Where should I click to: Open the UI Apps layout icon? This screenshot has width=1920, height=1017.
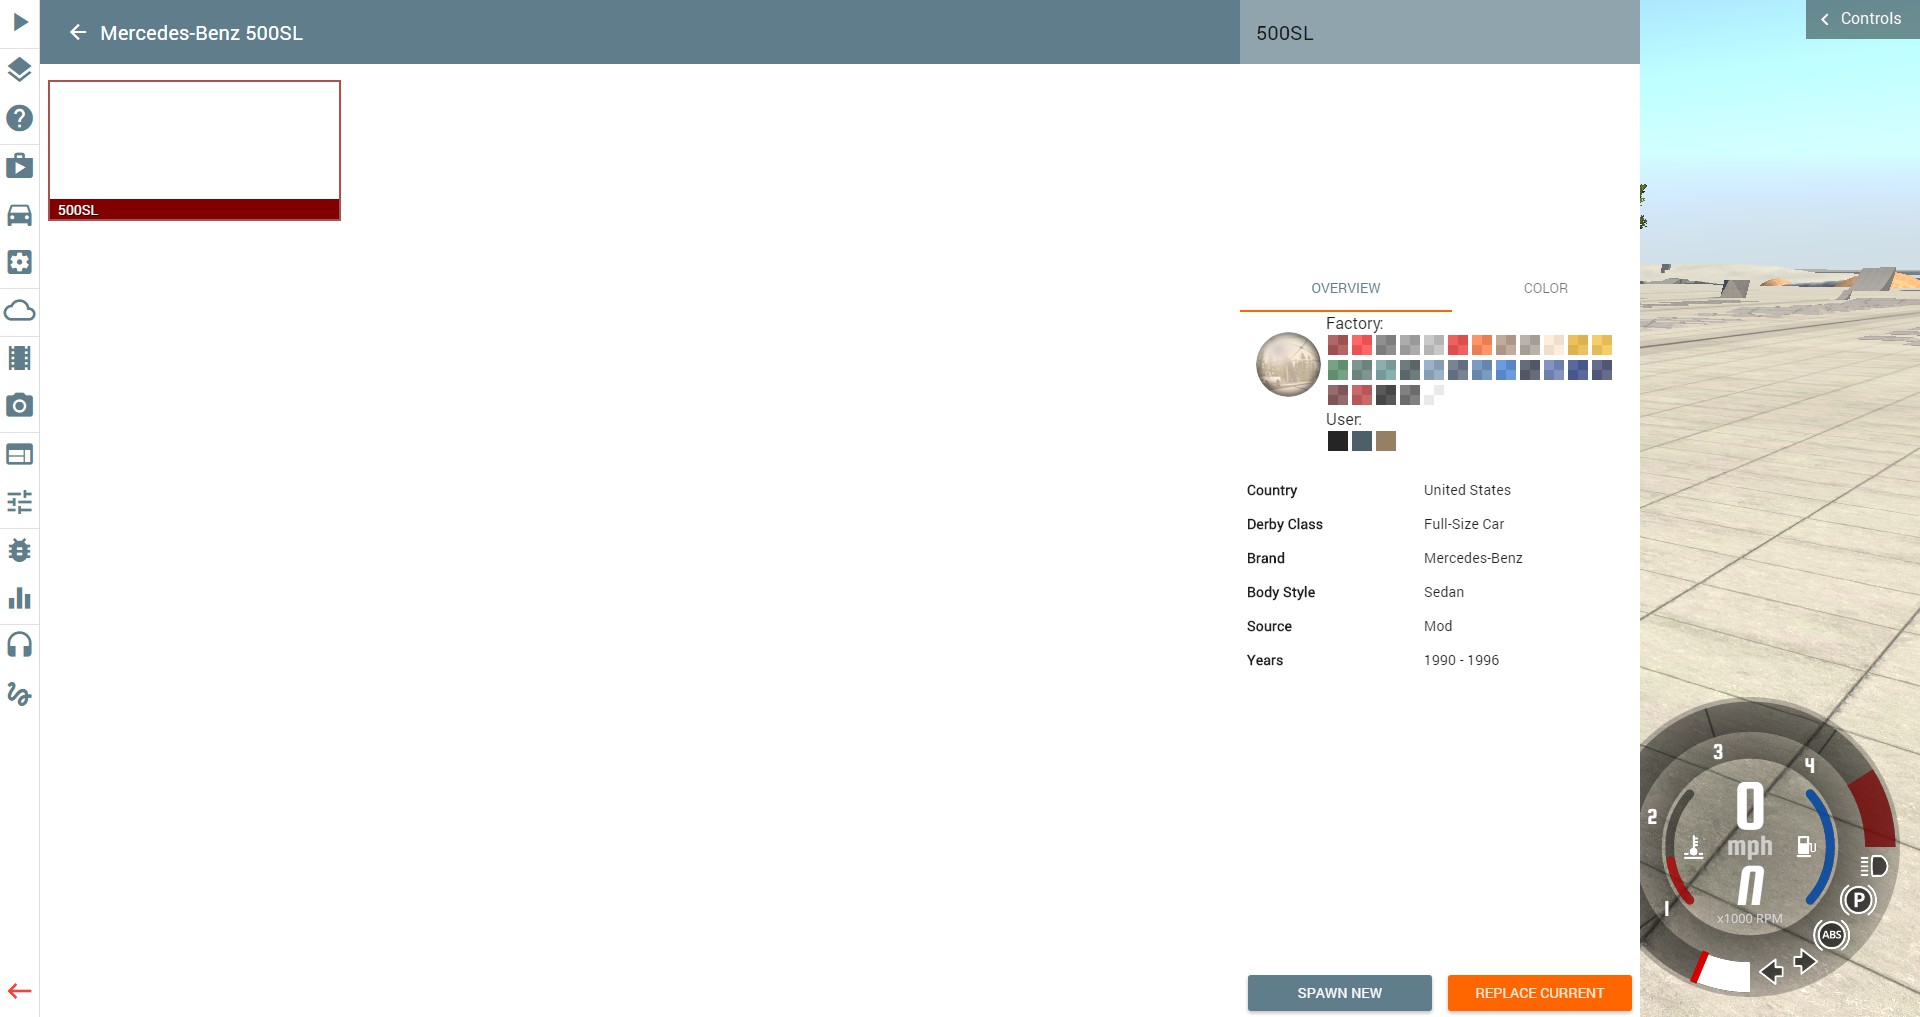20,454
